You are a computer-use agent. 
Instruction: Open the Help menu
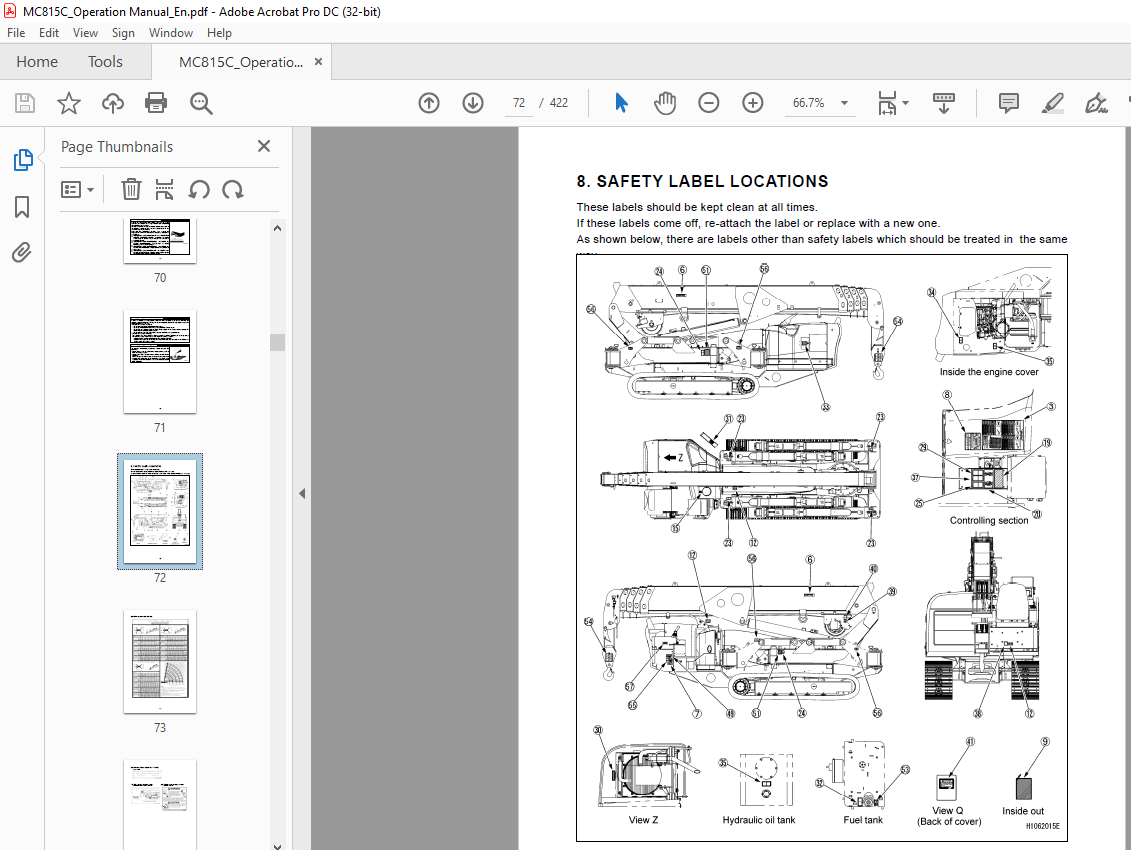point(219,32)
